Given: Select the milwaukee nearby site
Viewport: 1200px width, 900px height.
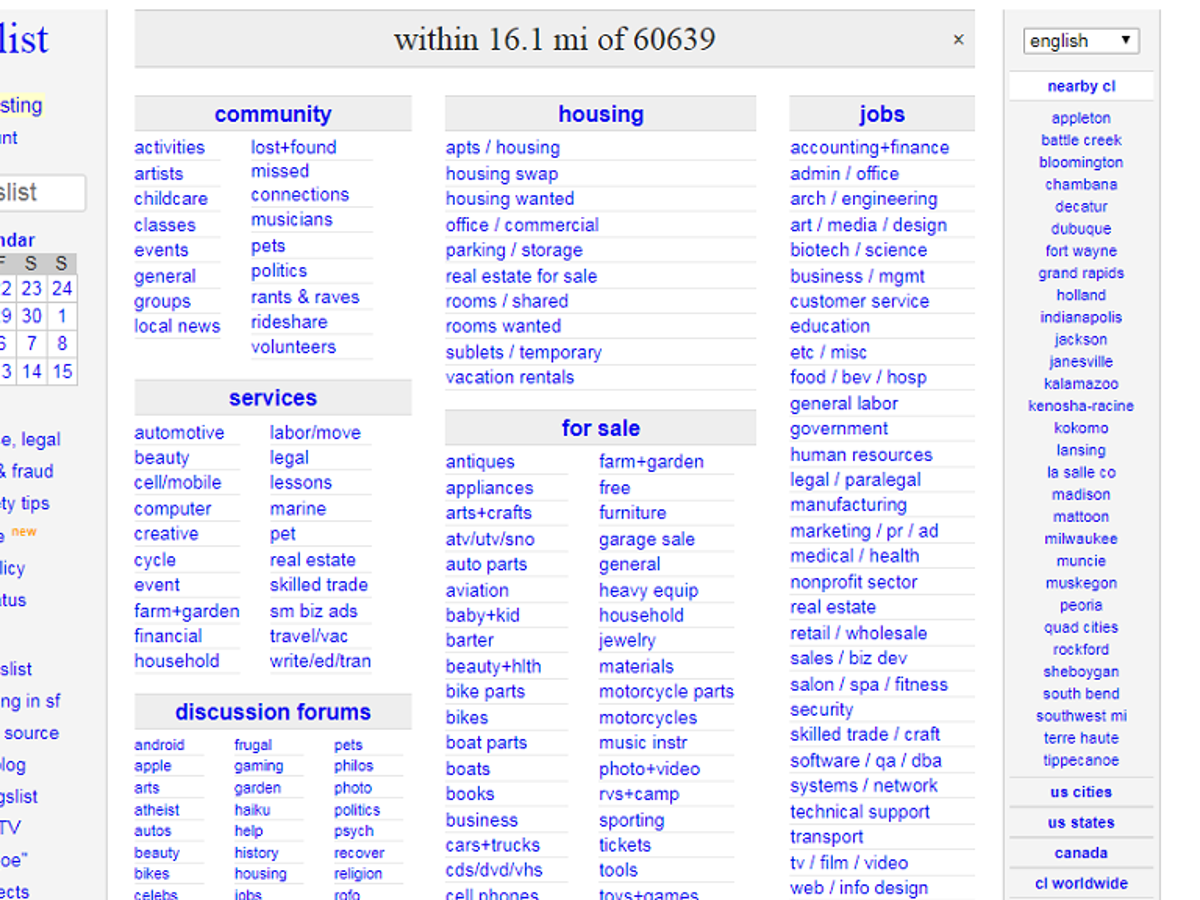Looking at the screenshot, I should (x=1080, y=539).
